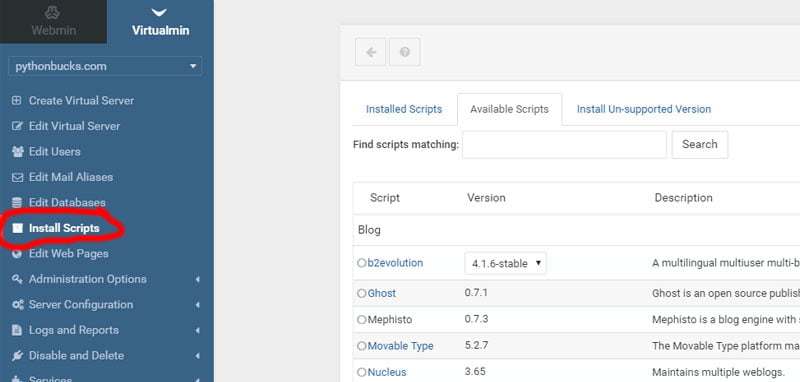
Task: Click the Server Configuration gears icon
Action: click(x=18, y=304)
